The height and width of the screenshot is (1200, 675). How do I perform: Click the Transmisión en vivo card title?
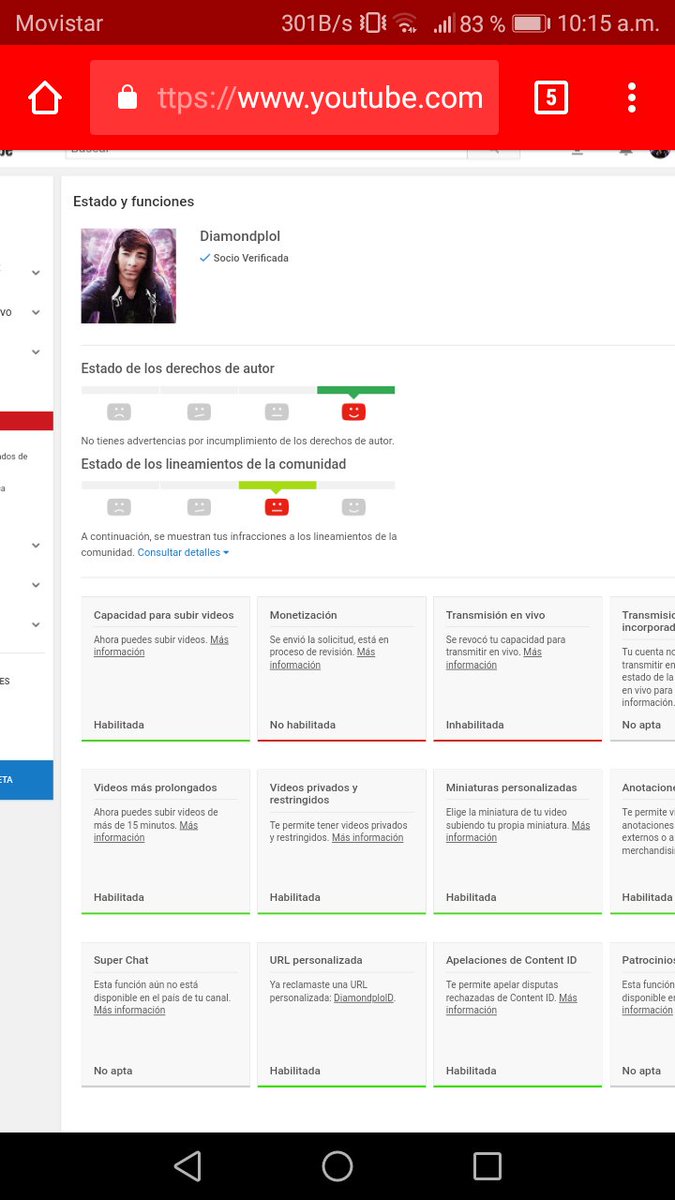496,615
